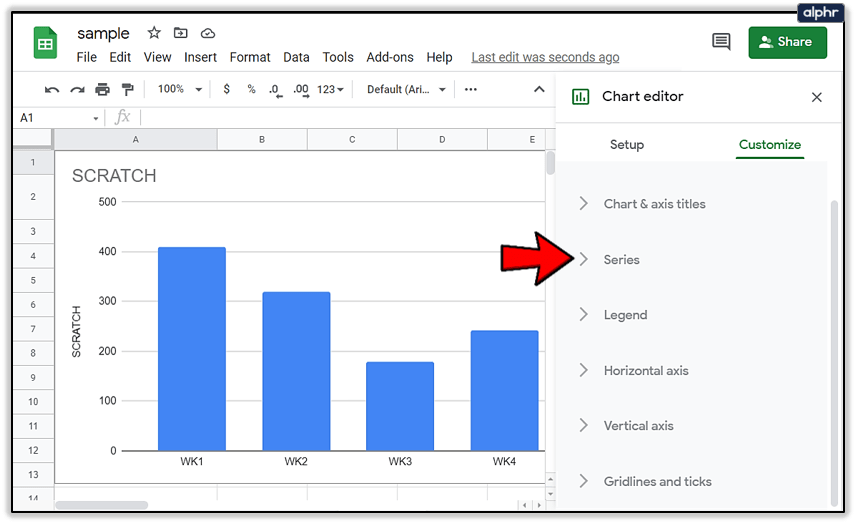Open the Default (Arial) font dropdown
The image size is (856, 524).
(x=406, y=90)
